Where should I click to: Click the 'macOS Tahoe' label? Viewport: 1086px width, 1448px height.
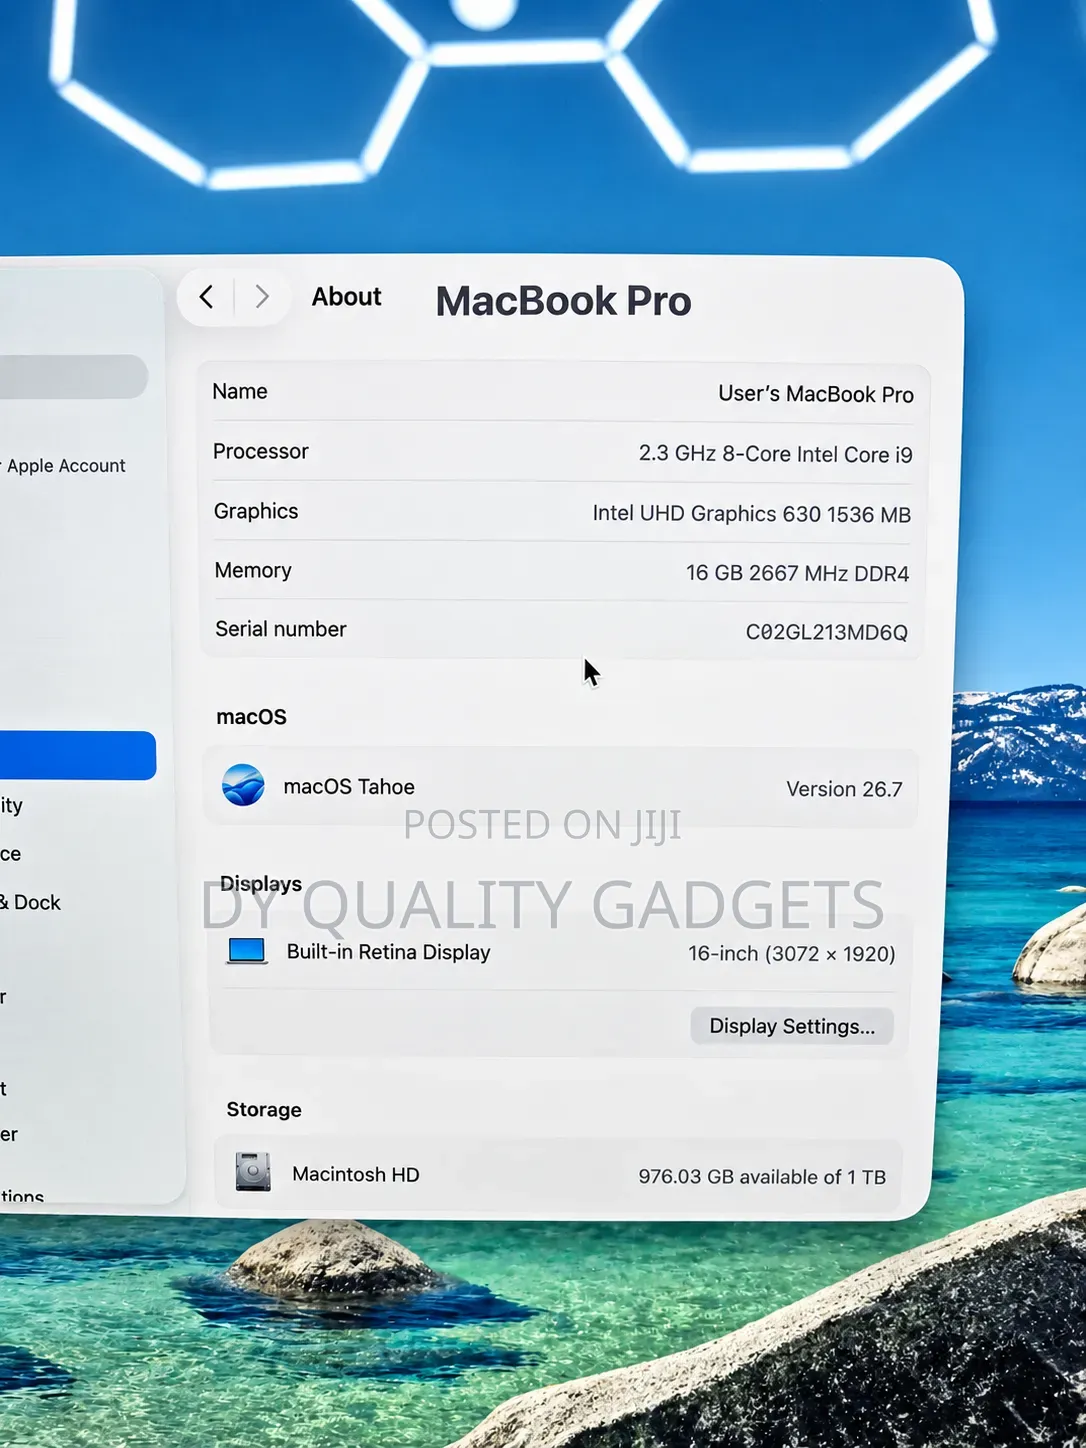(349, 787)
